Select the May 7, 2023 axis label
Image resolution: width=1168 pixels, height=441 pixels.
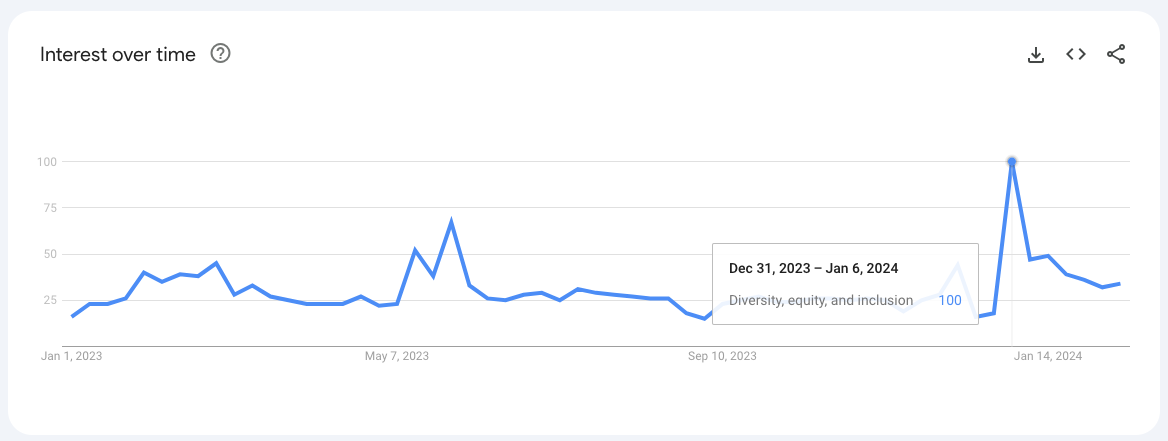click(x=396, y=356)
